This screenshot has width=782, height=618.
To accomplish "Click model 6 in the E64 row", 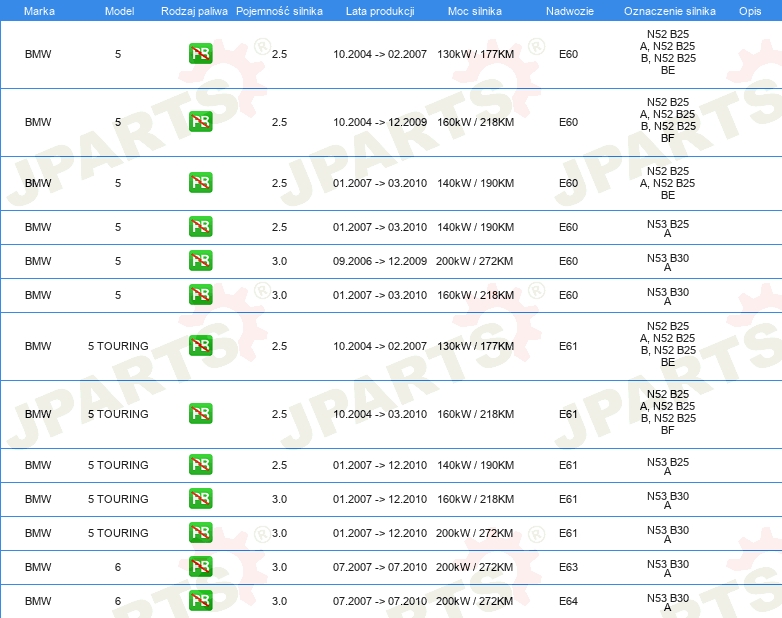I will click(118, 601).
